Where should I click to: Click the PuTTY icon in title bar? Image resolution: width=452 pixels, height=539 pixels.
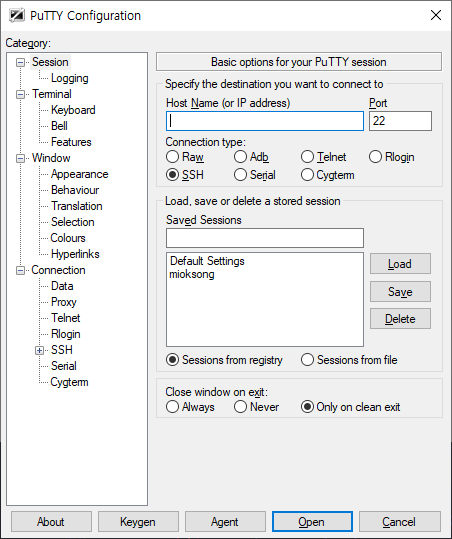17,15
